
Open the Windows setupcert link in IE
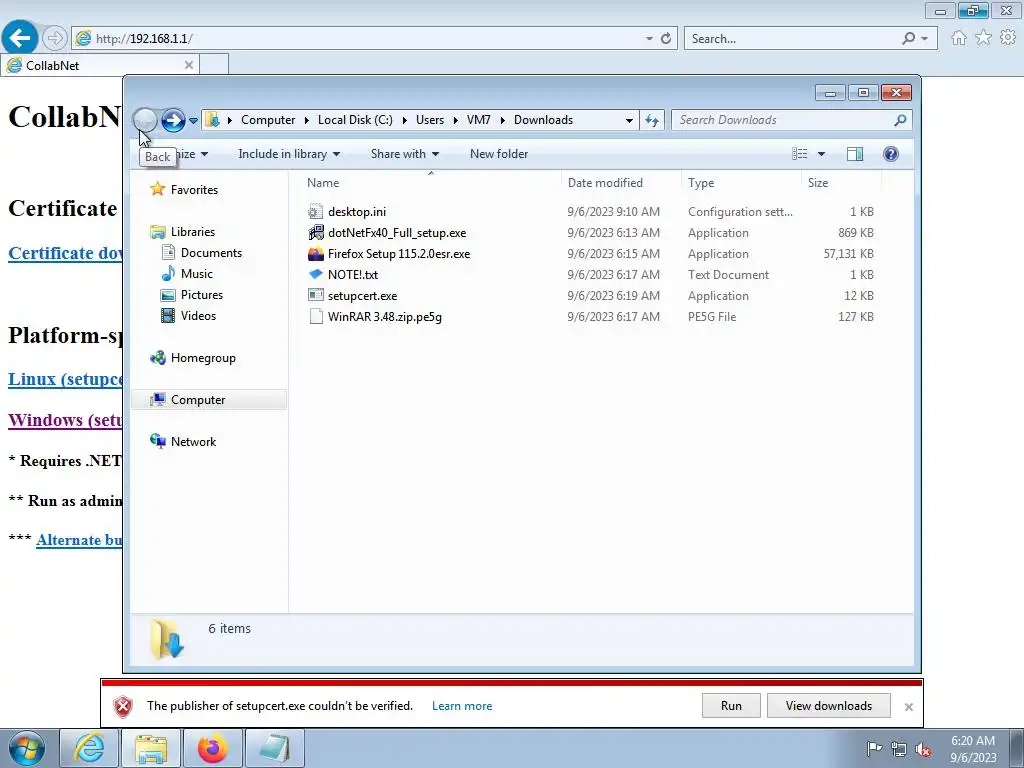65,420
